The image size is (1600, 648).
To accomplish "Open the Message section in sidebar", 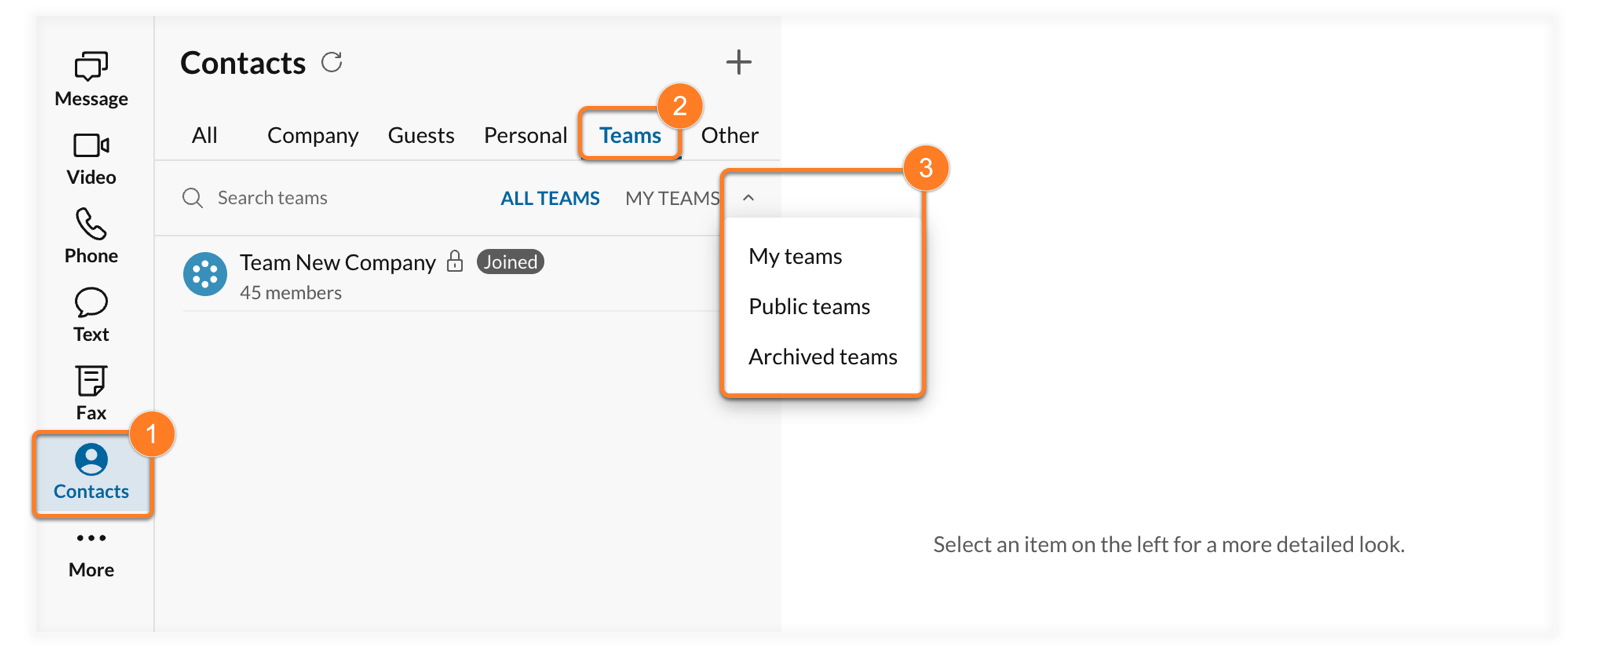I will click(x=91, y=79).
